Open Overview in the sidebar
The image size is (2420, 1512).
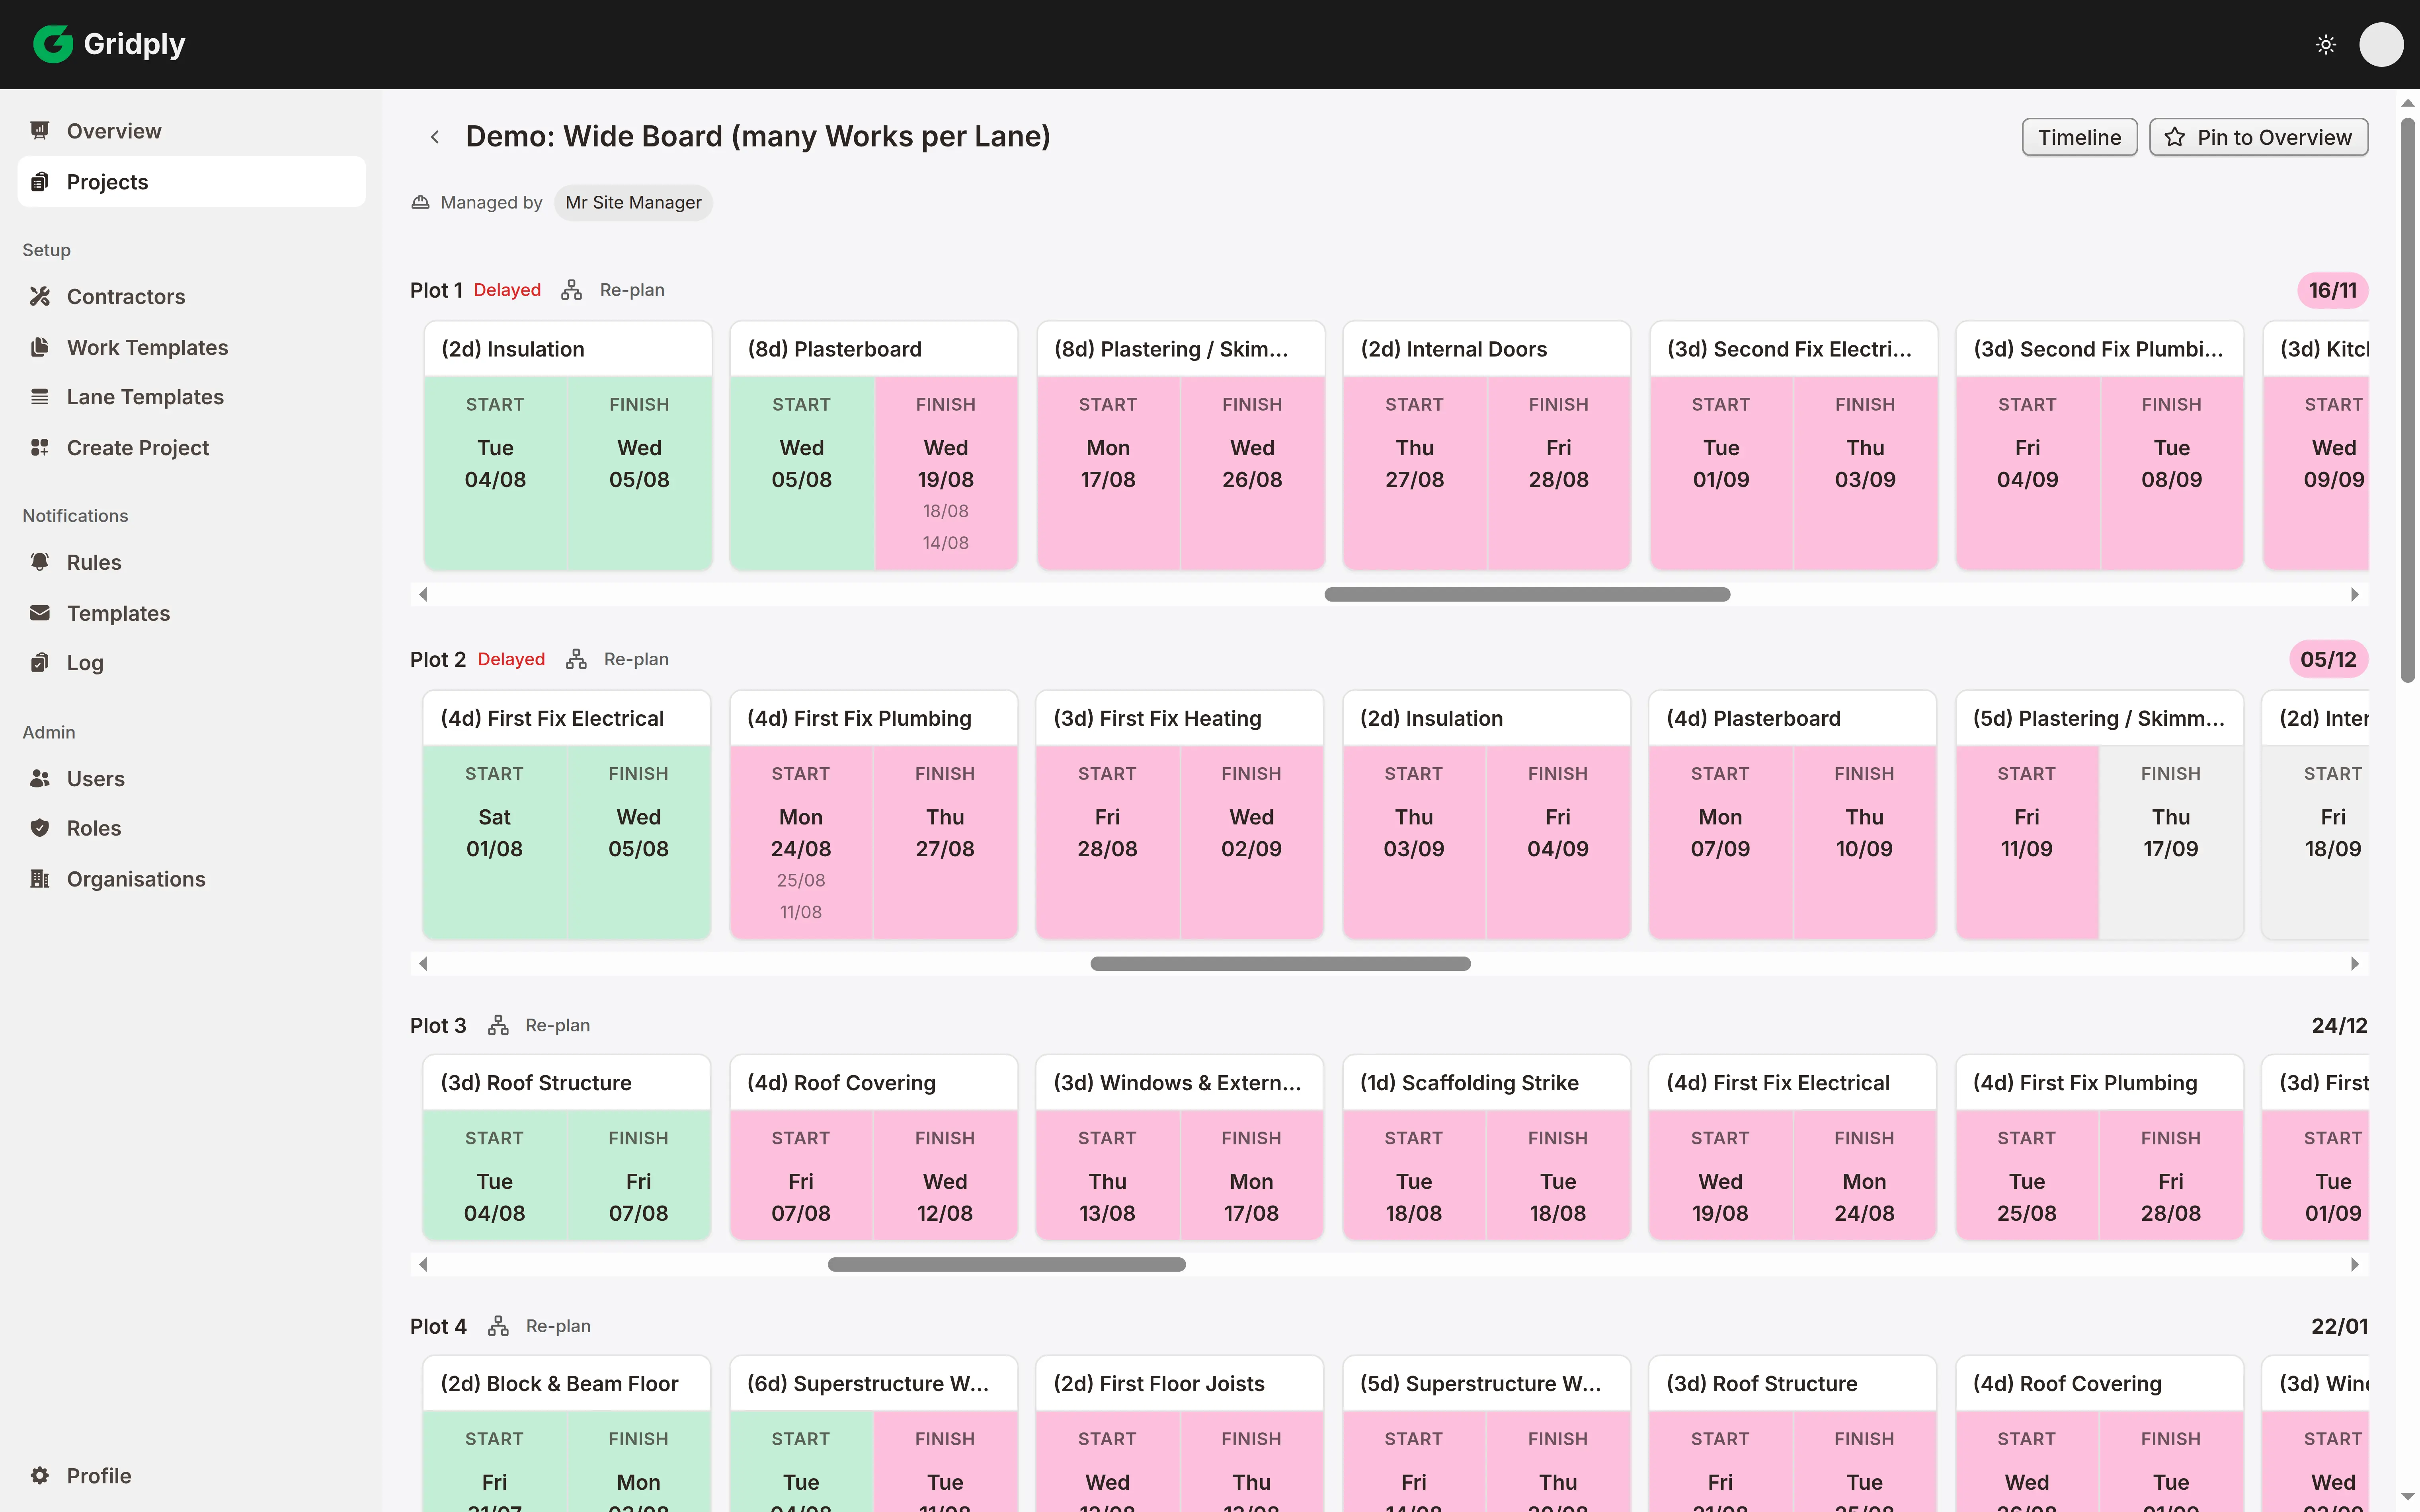[x=191, y=131]
